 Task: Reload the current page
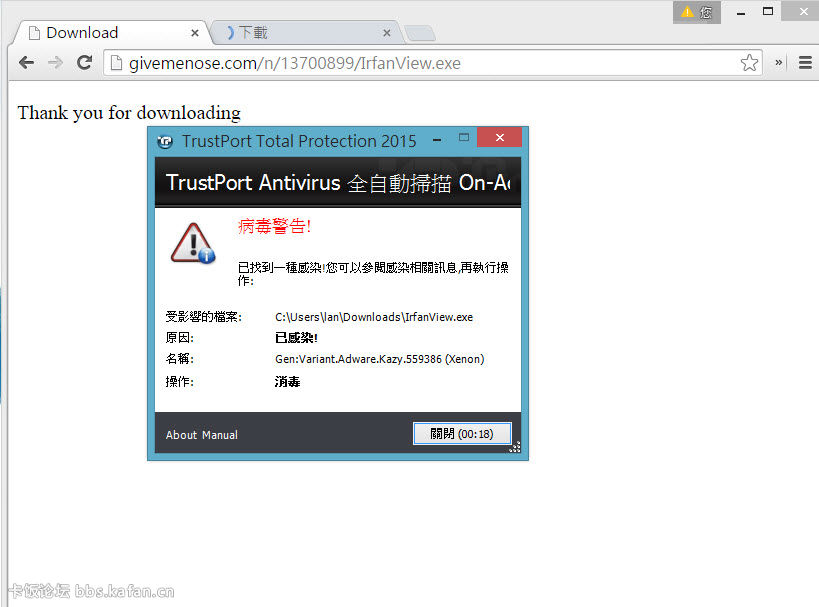point(85,63)
